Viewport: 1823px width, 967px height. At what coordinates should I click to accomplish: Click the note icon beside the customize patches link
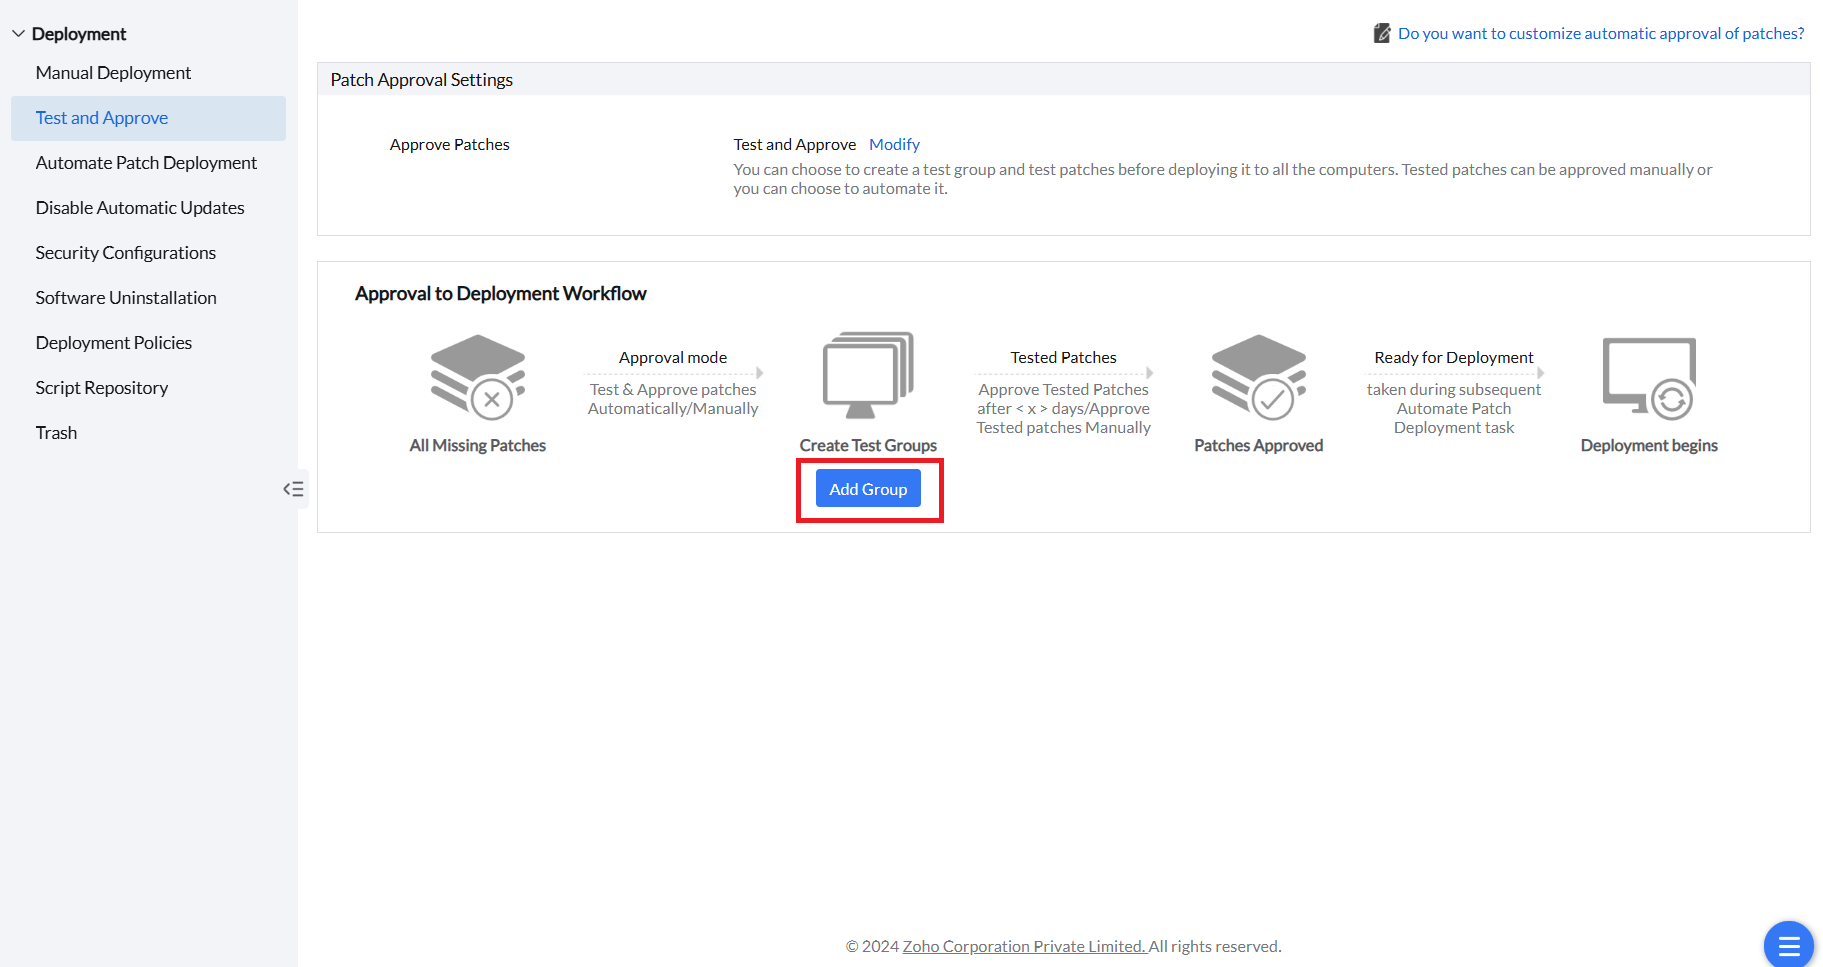tap(1381, 32)
